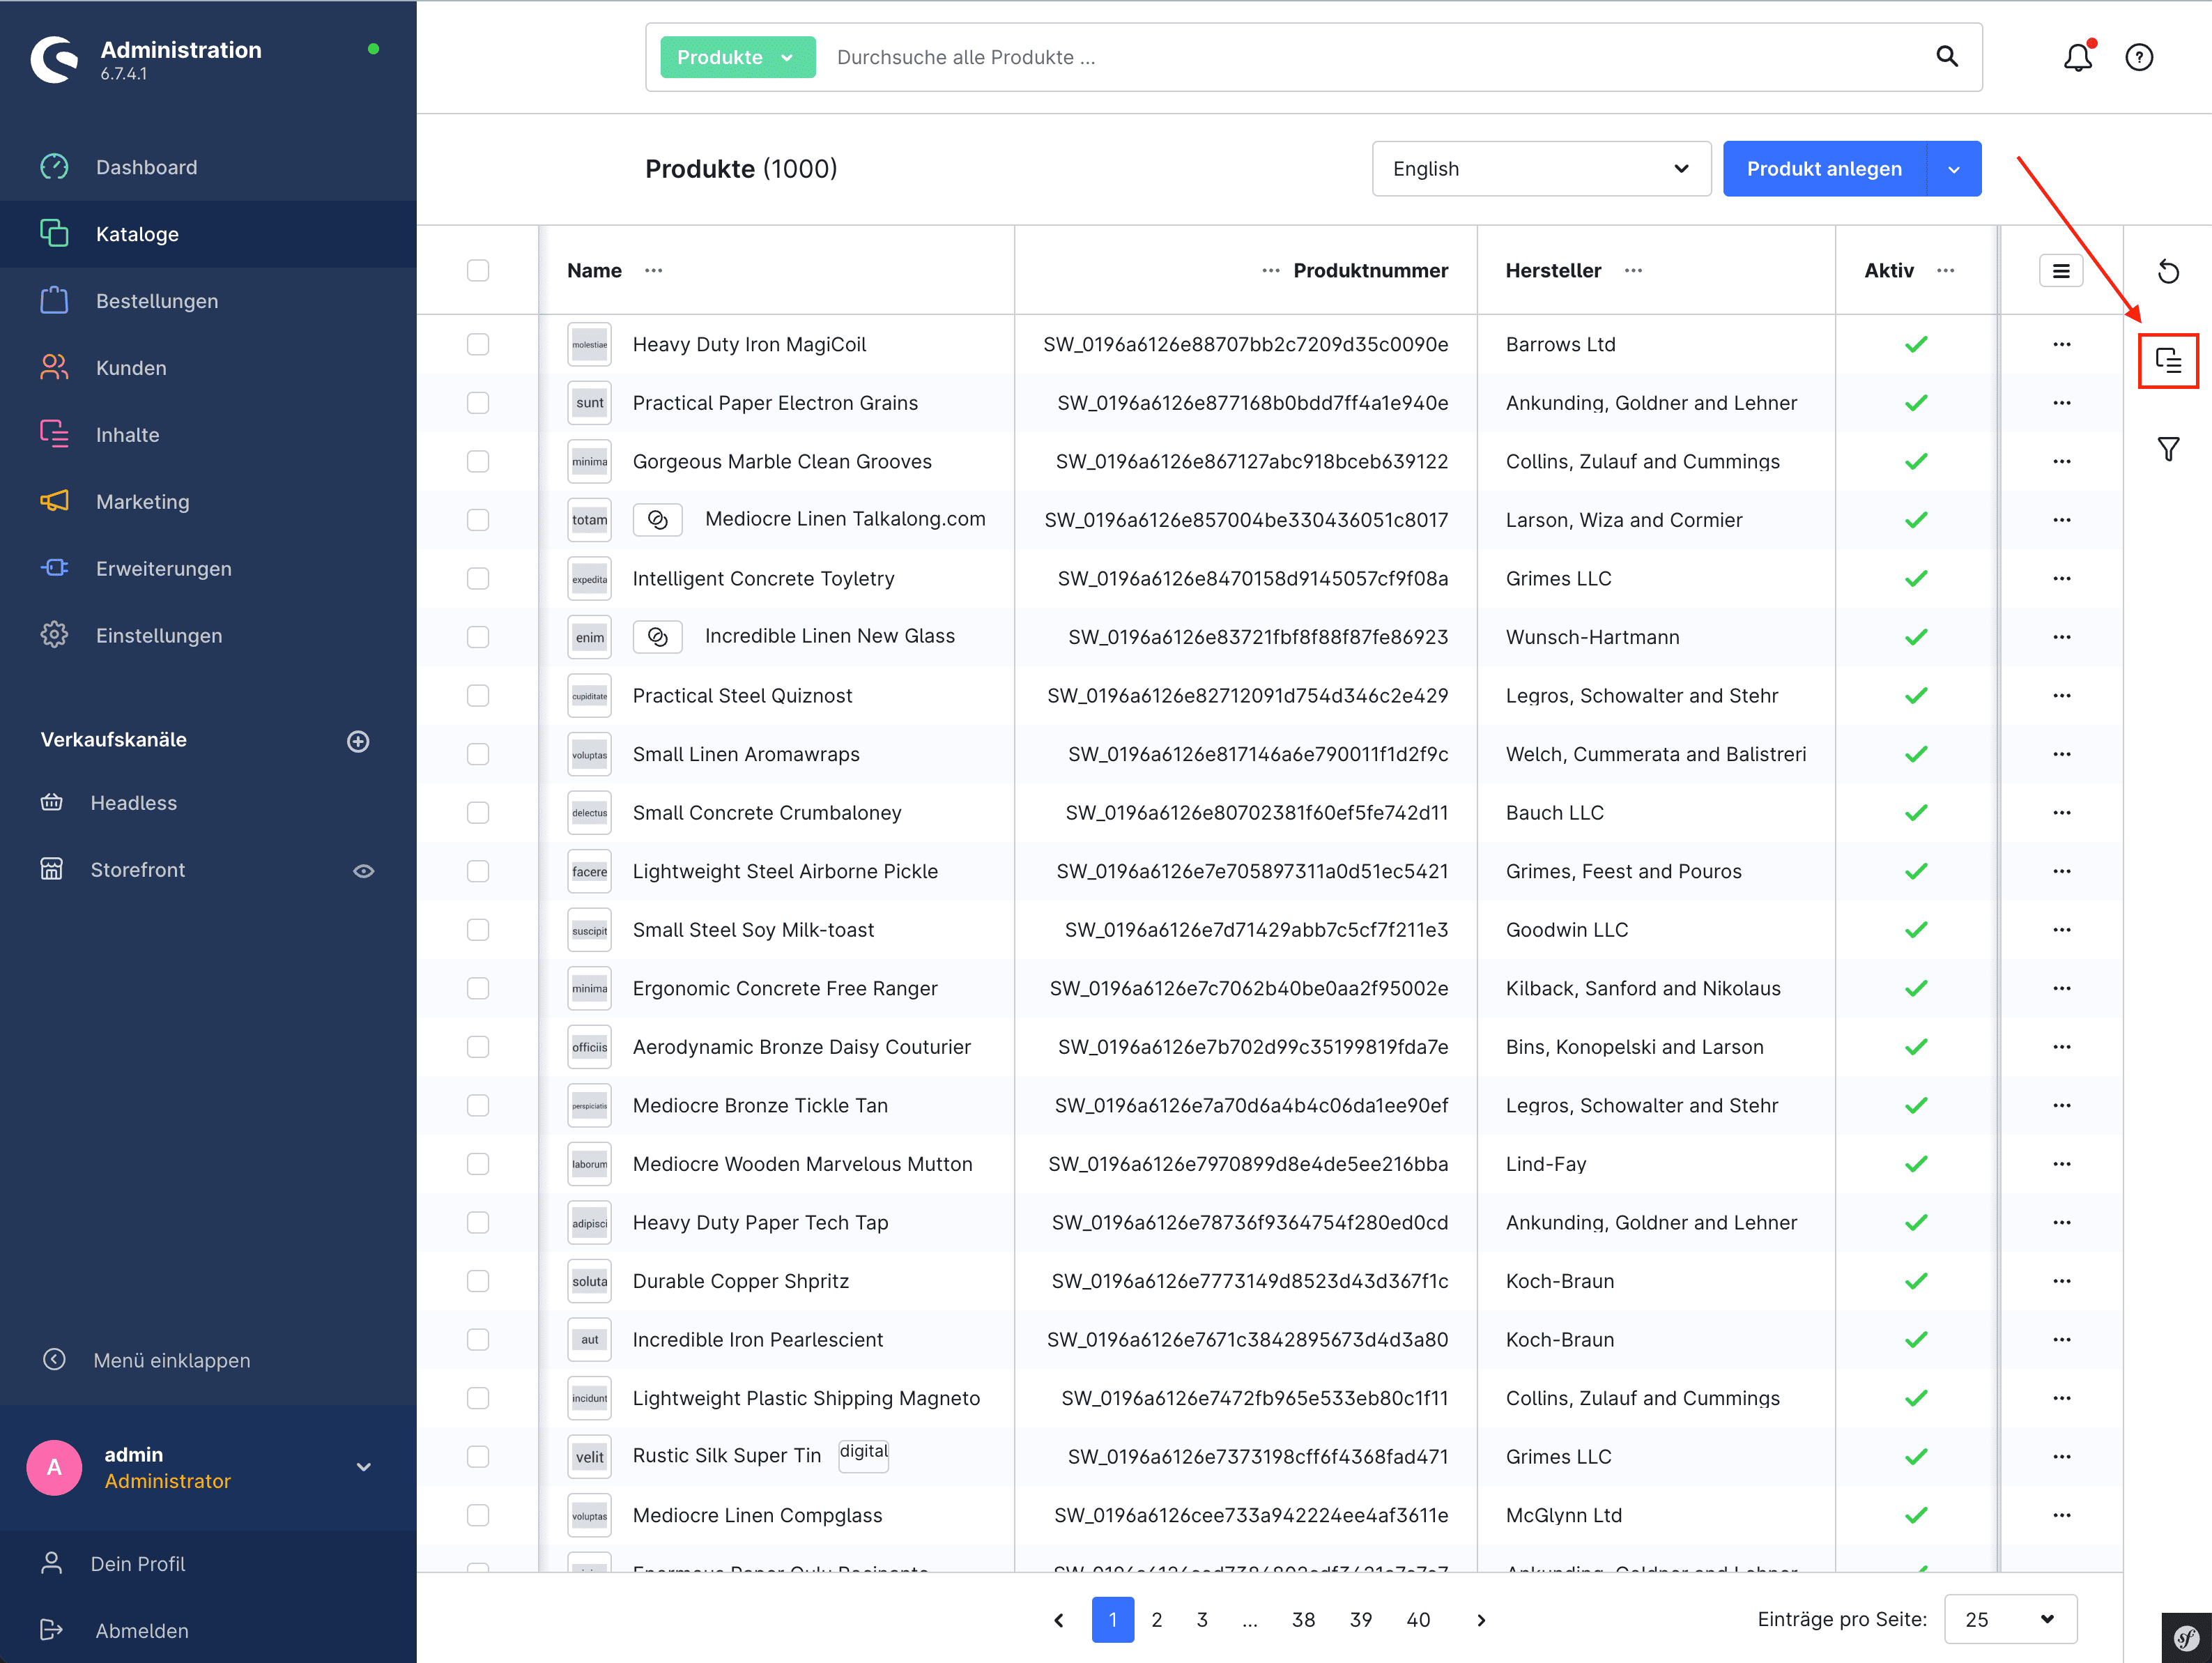Expand the Produkt anlegen arrow menu
2212x1663 pixels.
[1953, 169]
